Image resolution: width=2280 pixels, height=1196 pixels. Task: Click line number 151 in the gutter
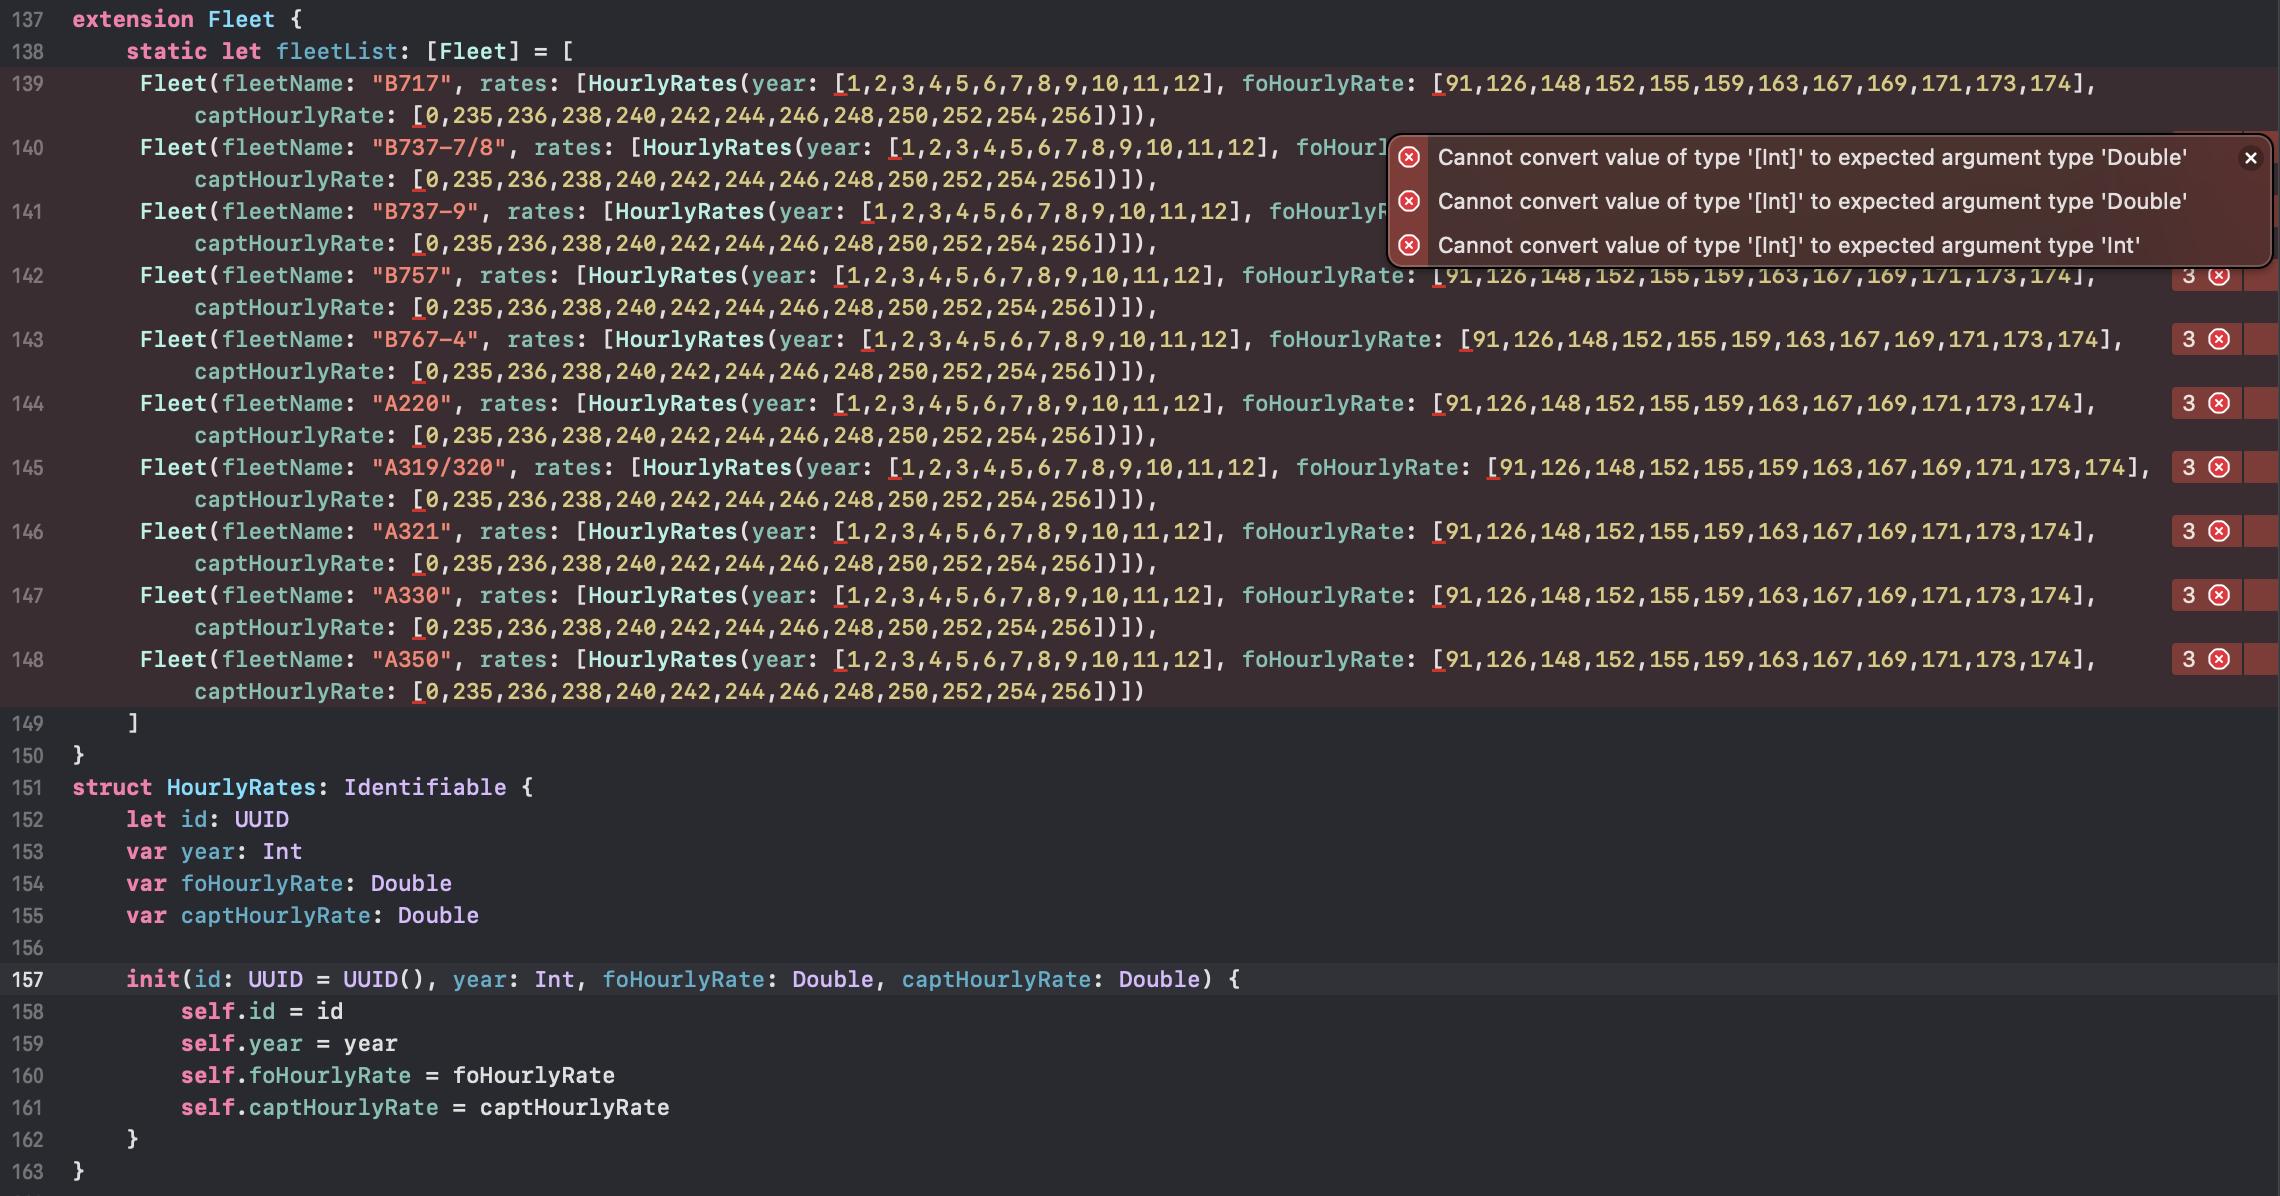[x=28, y=787]
